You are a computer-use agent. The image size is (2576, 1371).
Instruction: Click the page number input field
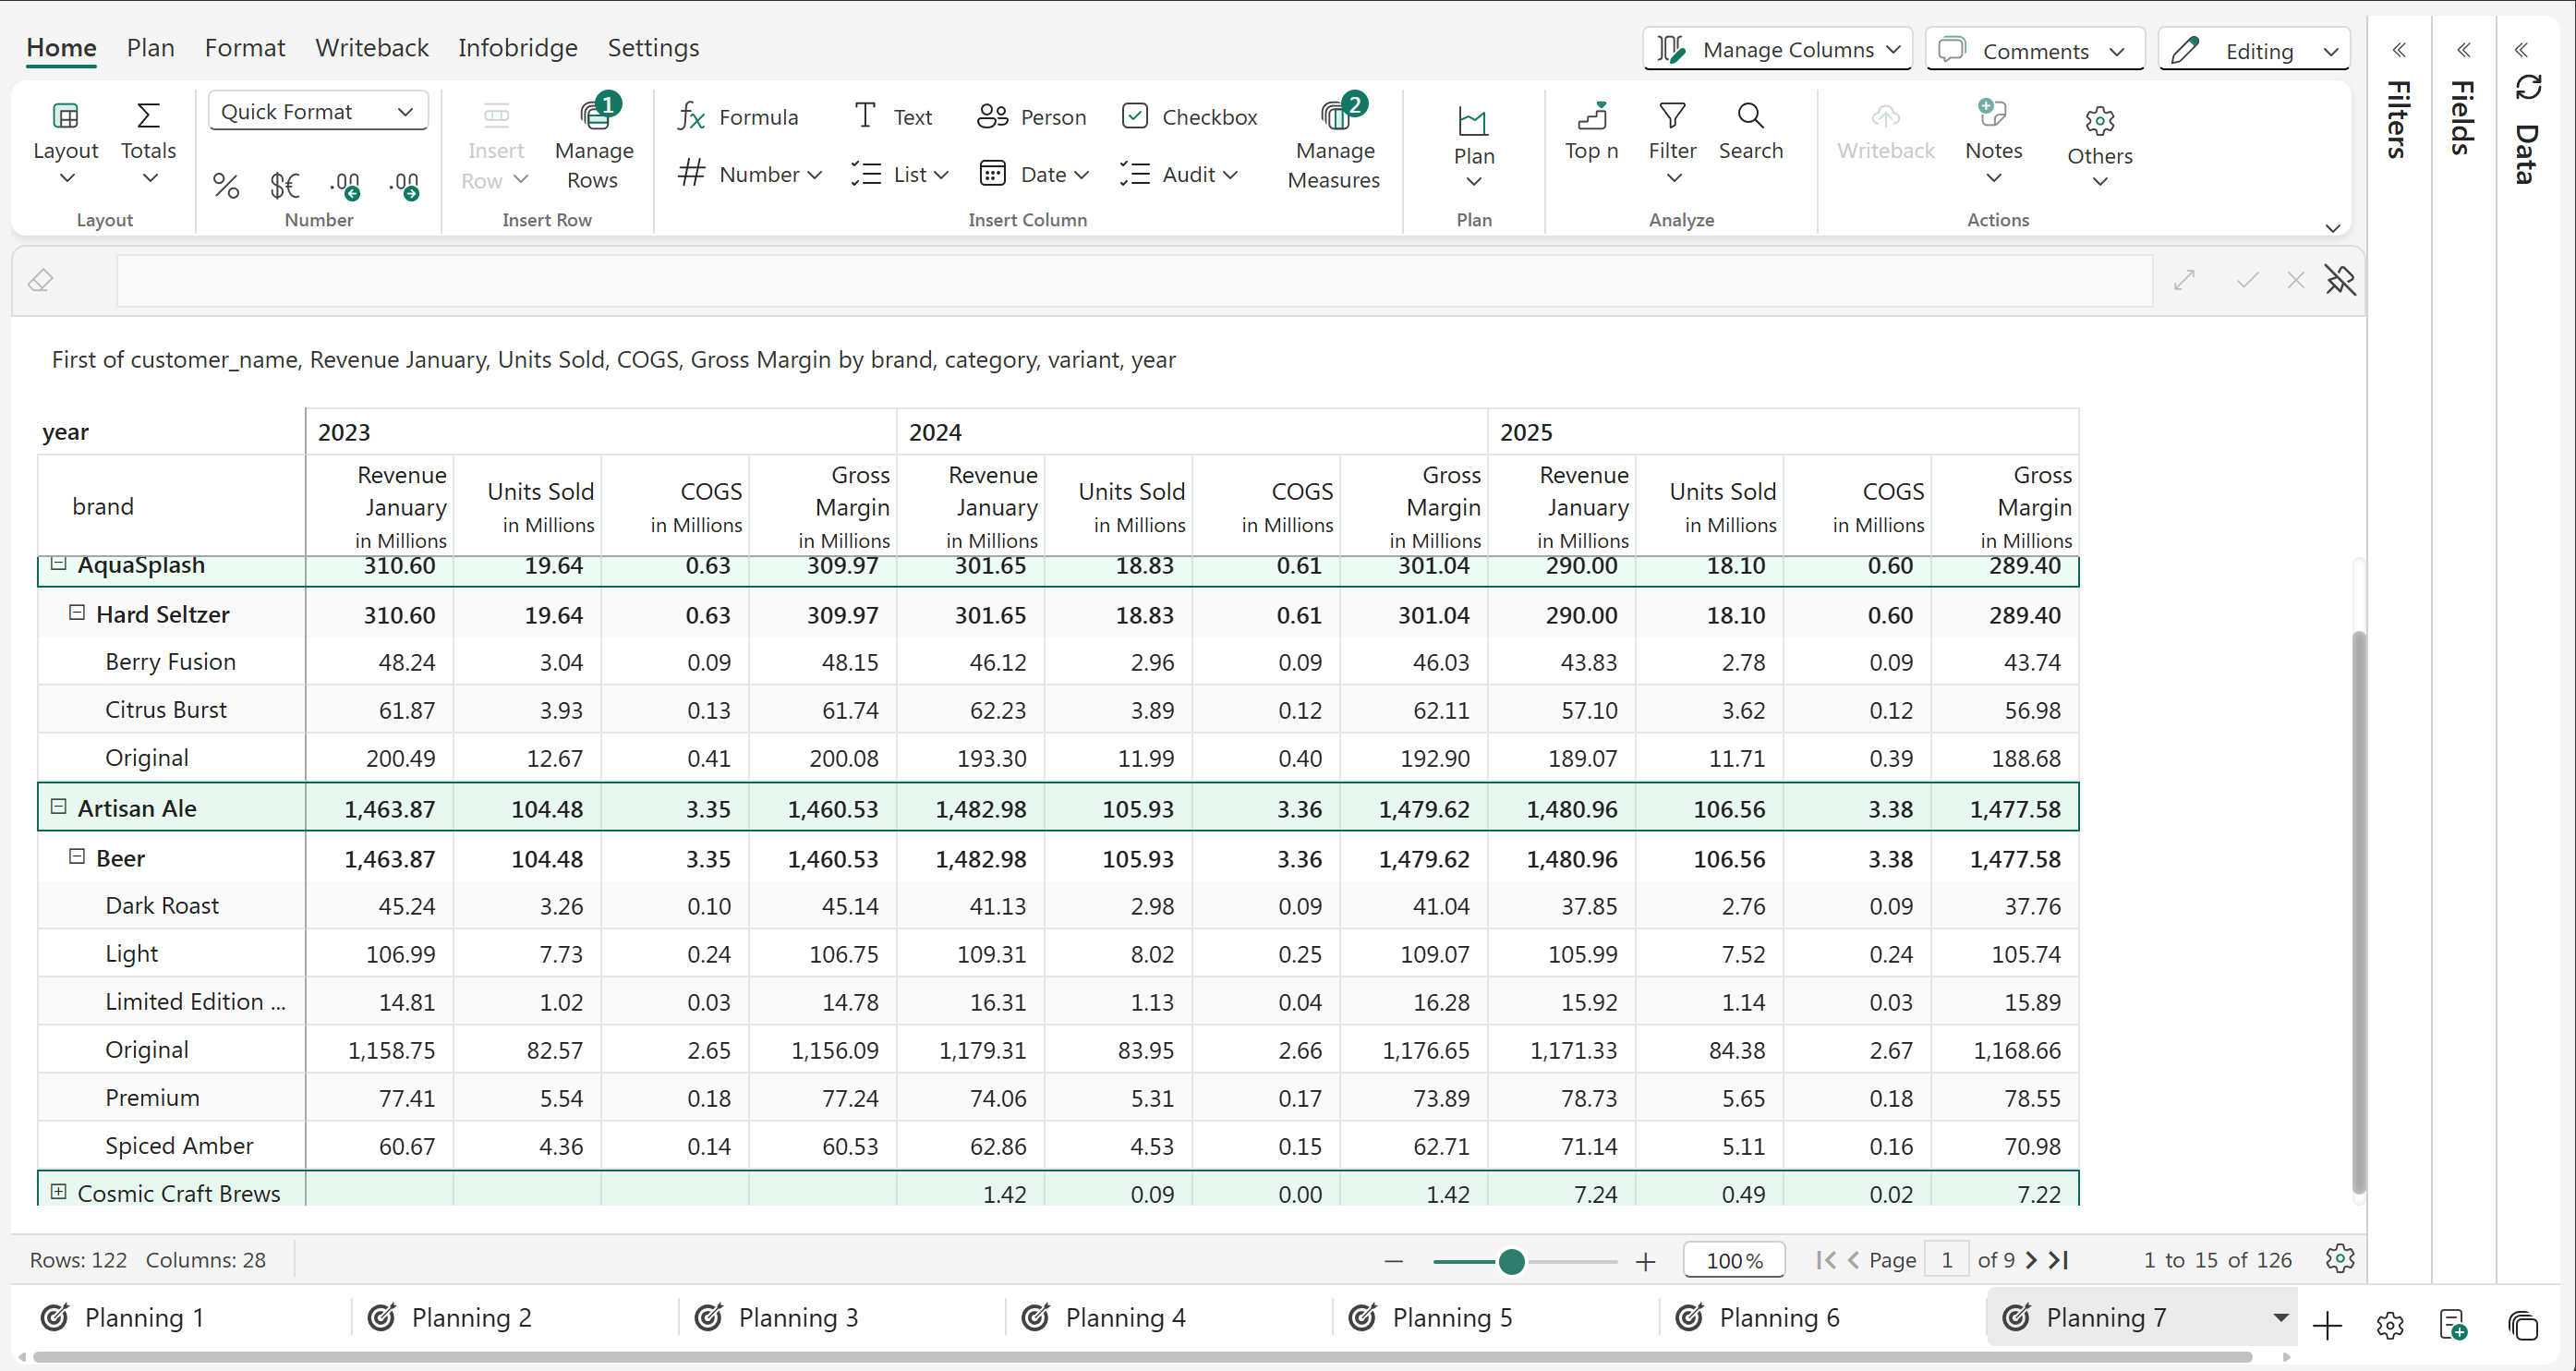coord(1946,1260)
